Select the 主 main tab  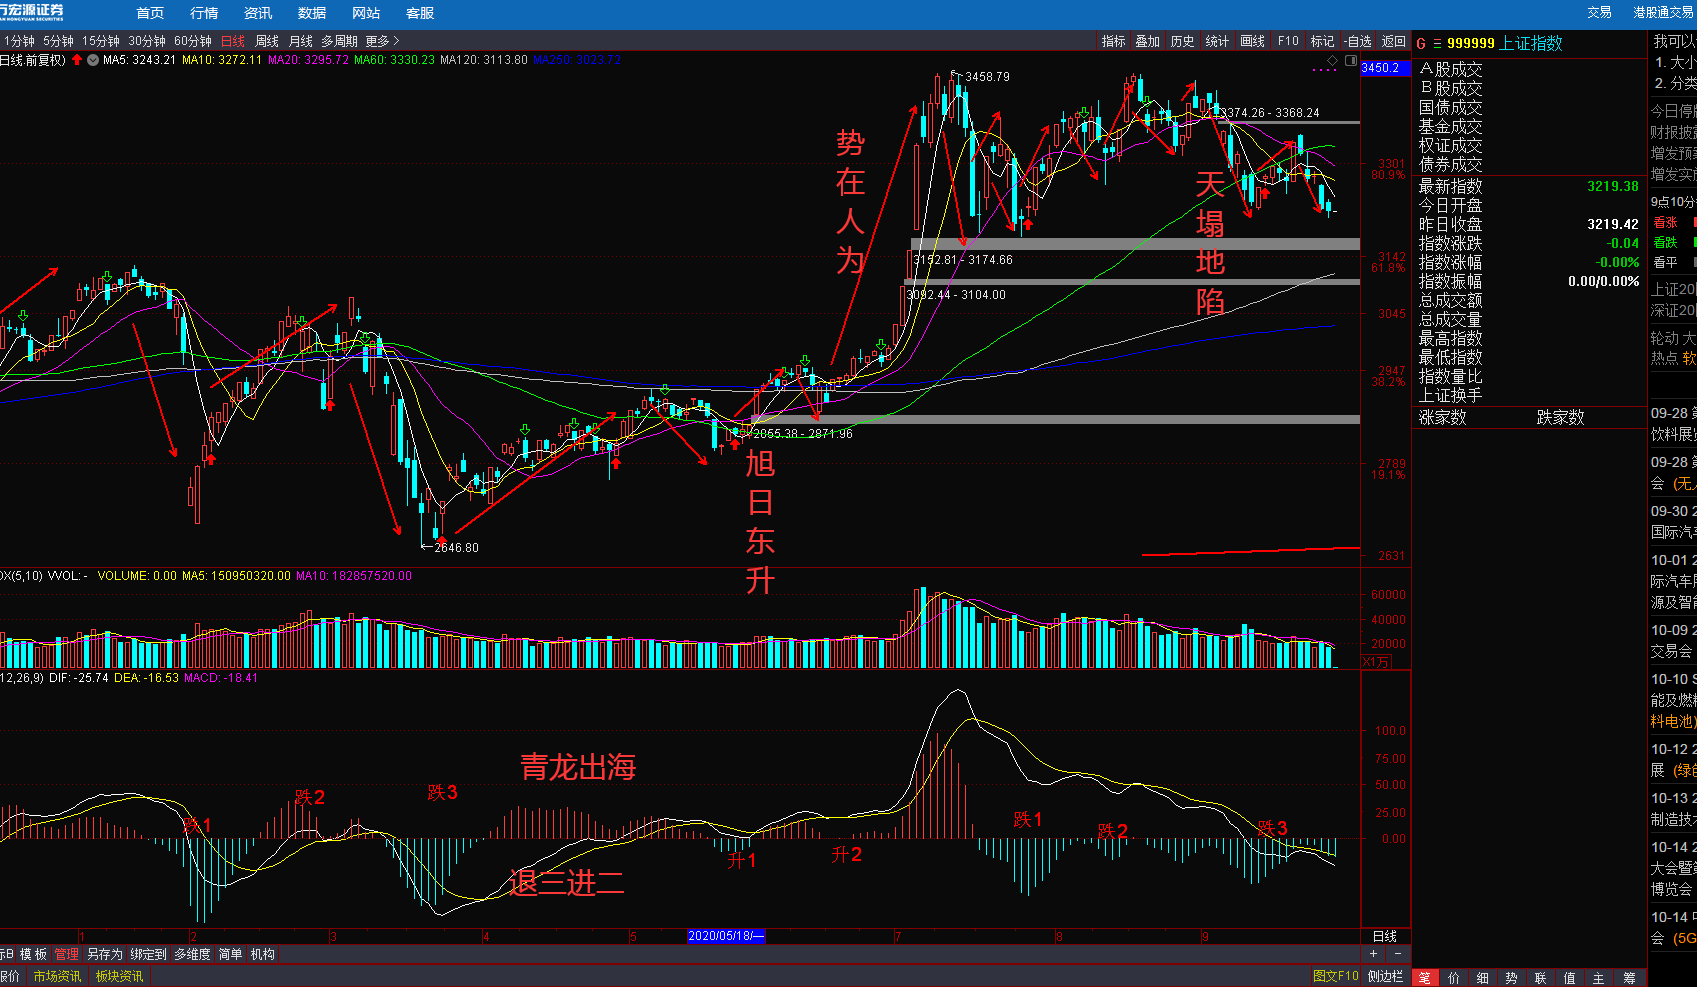[1599, 977]
